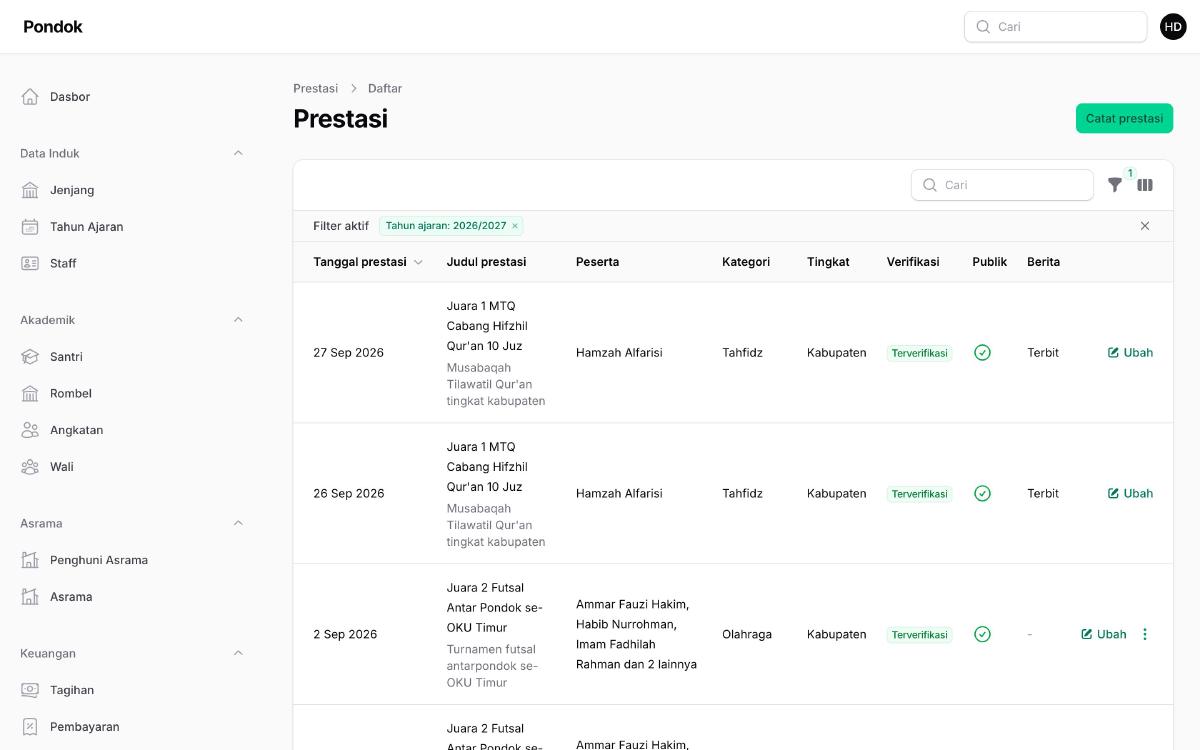Click Tingkat column header
Viewport: 1200px width, 750px height.
(x=828, y=262)
